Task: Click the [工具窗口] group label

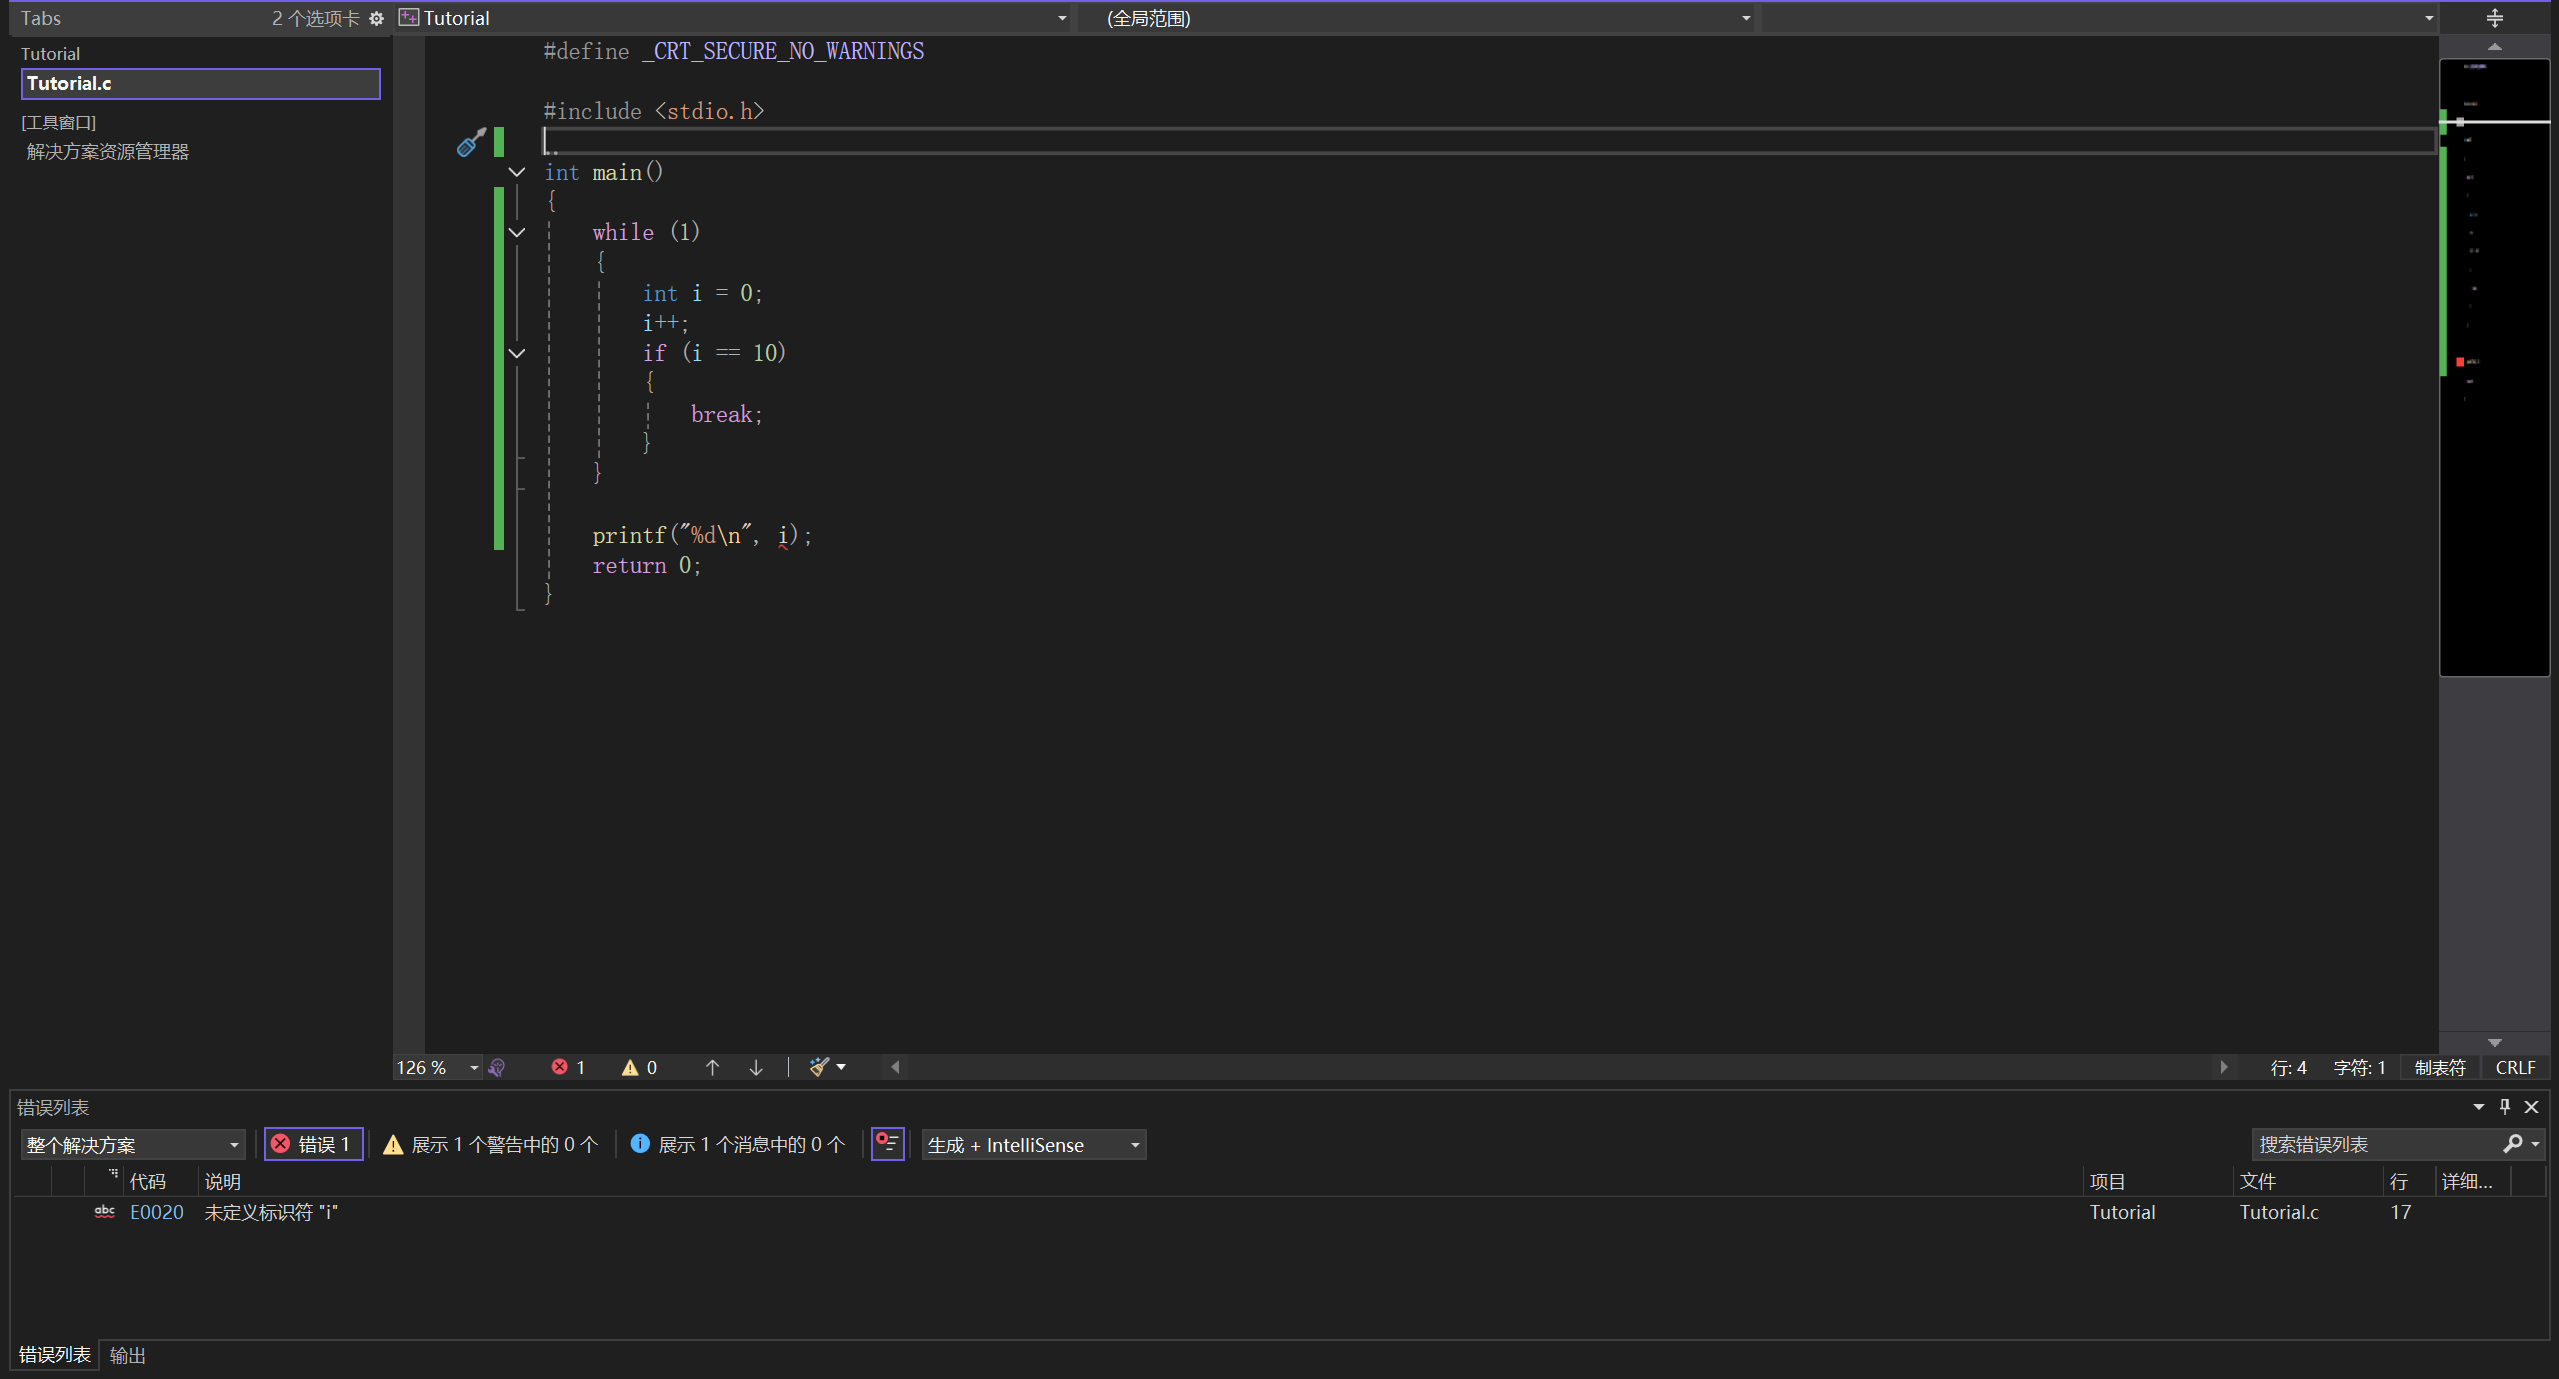Action: pyautogui.click(x=59, y=122)
